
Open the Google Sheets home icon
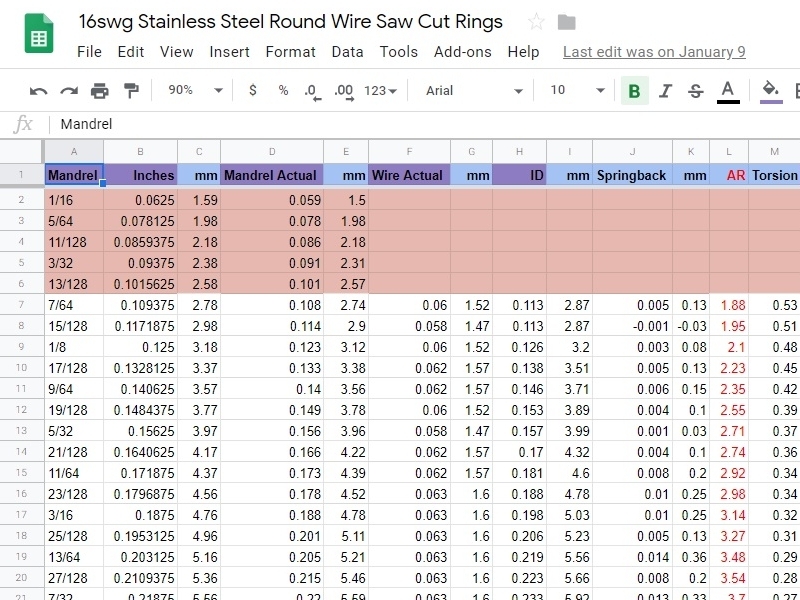pyautogui.click(x=39, y=34)
